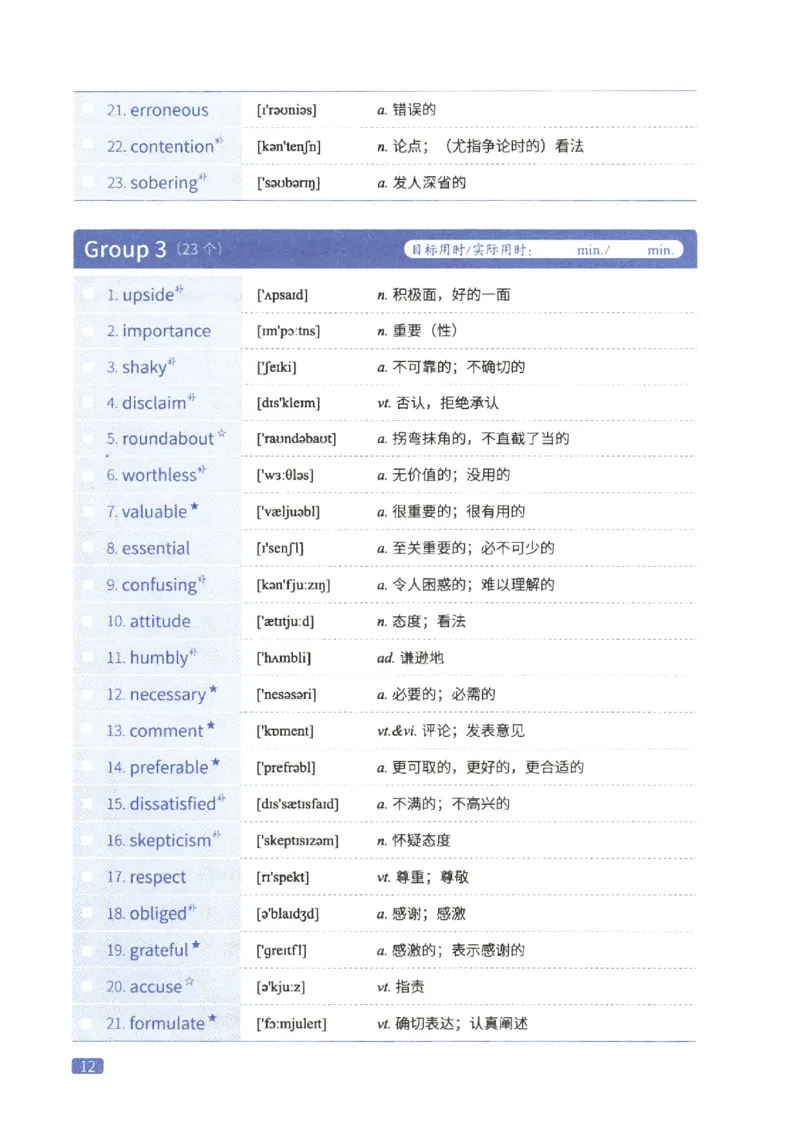Click the word entry "respect"

160,877
